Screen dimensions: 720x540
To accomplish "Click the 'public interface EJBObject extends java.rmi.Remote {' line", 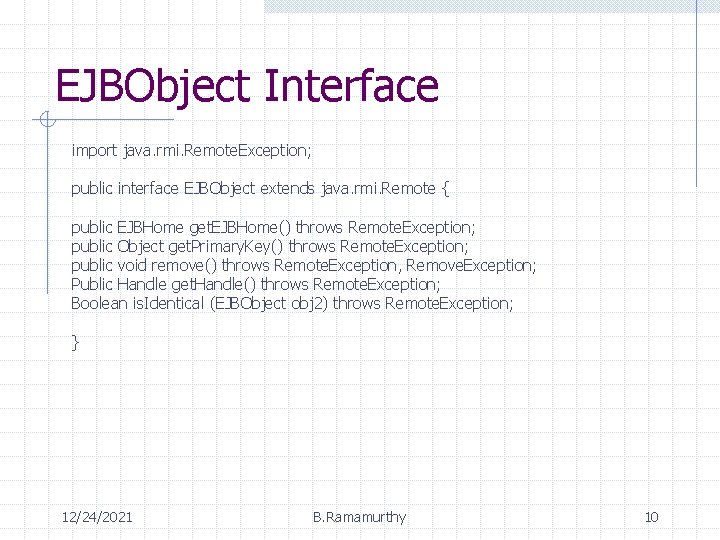I will click(260, 189).
